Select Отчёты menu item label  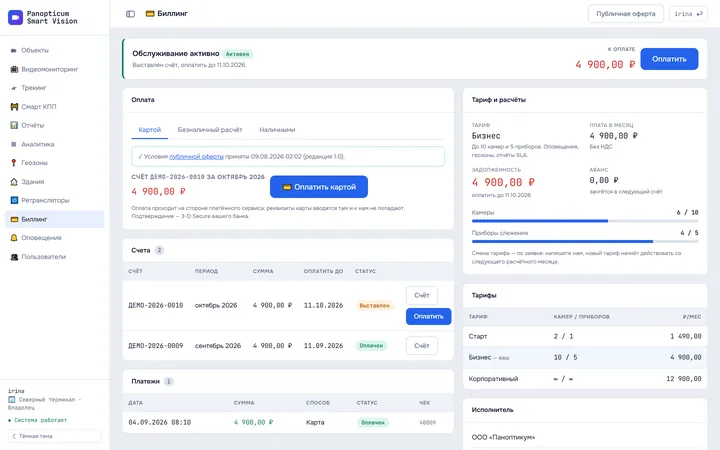[x=33, y=125]
